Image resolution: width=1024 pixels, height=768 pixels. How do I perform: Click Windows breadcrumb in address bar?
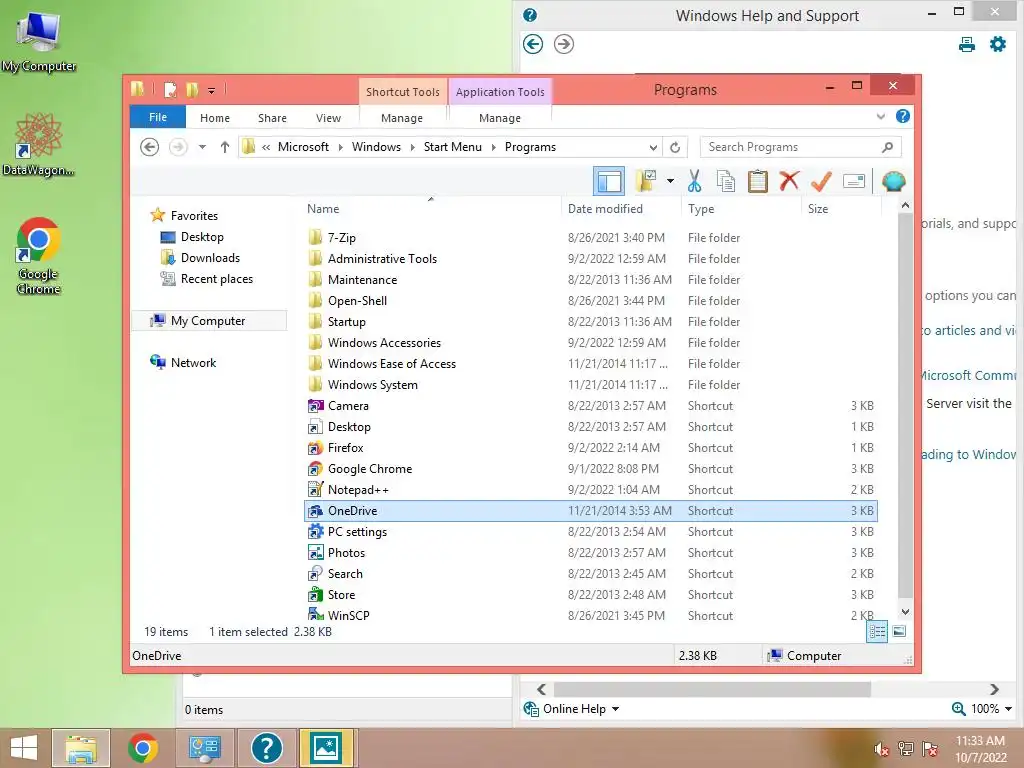(376, 147)
